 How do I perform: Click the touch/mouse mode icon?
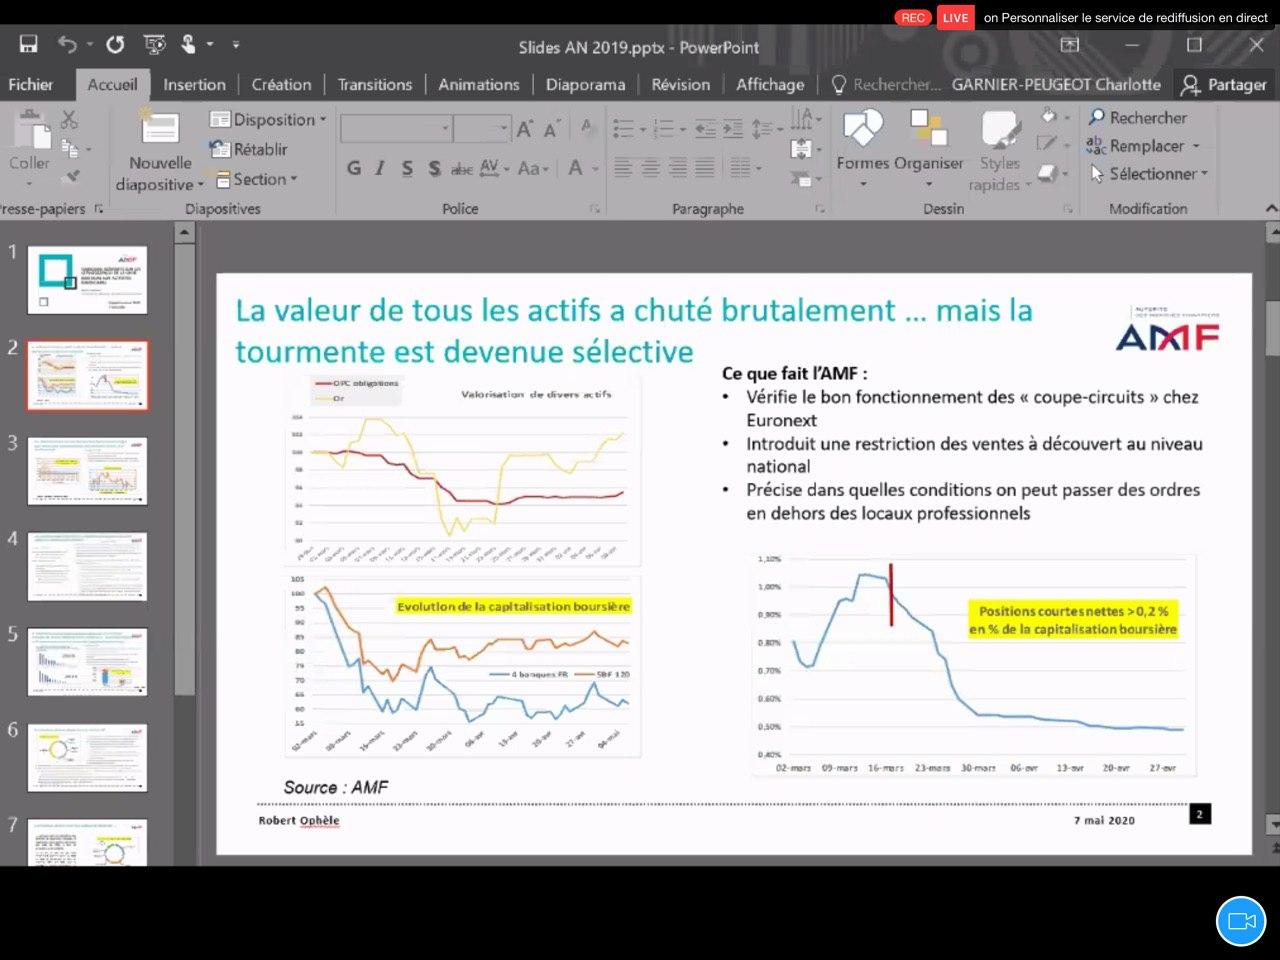[188, 44]
